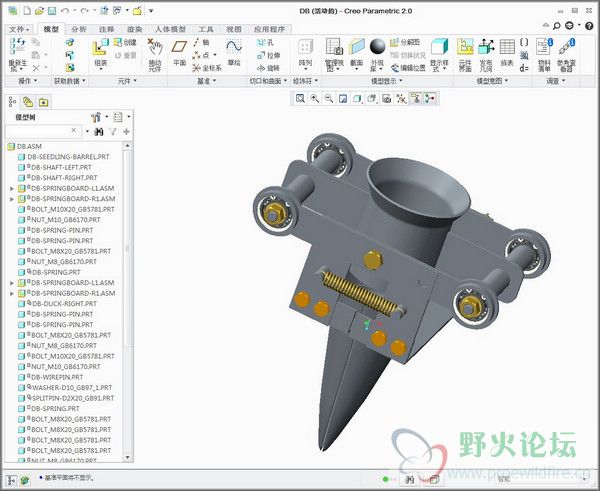Click the repaint icon in graphics toolbar
Screen dimensions: 600x491
tap(343, 99)
